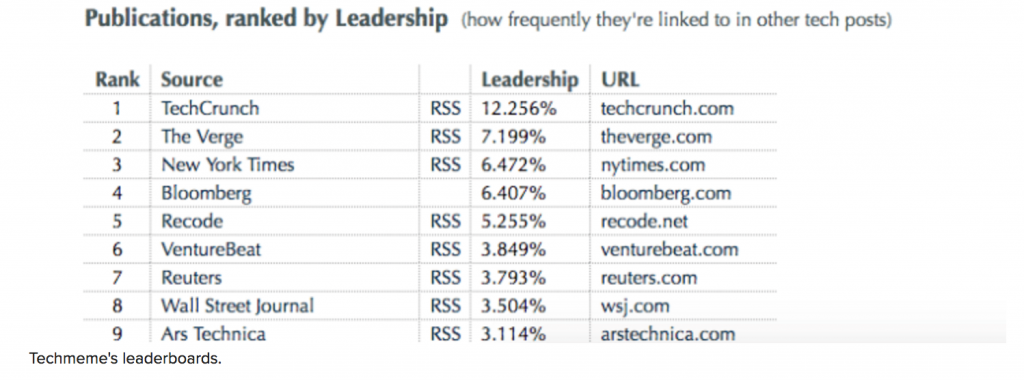This screenshot has height=380, width=1024.
Task: Click the RSS link for TechCrunch
Action: pos(446,108)
